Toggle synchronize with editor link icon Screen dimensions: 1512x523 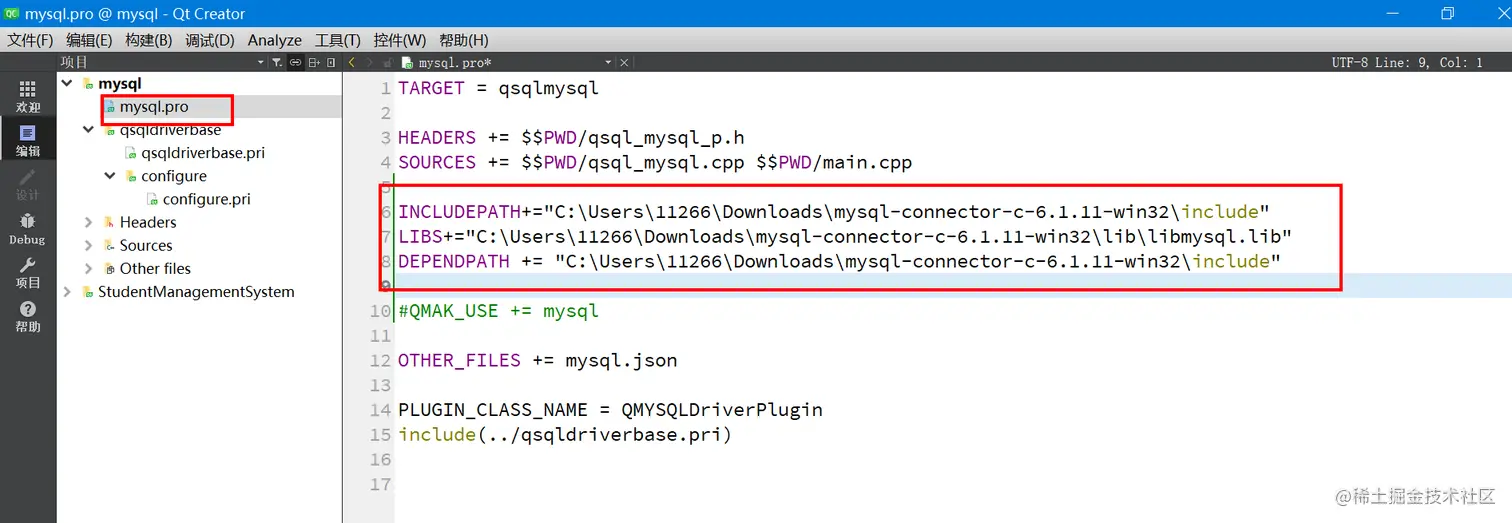(295, 62)
